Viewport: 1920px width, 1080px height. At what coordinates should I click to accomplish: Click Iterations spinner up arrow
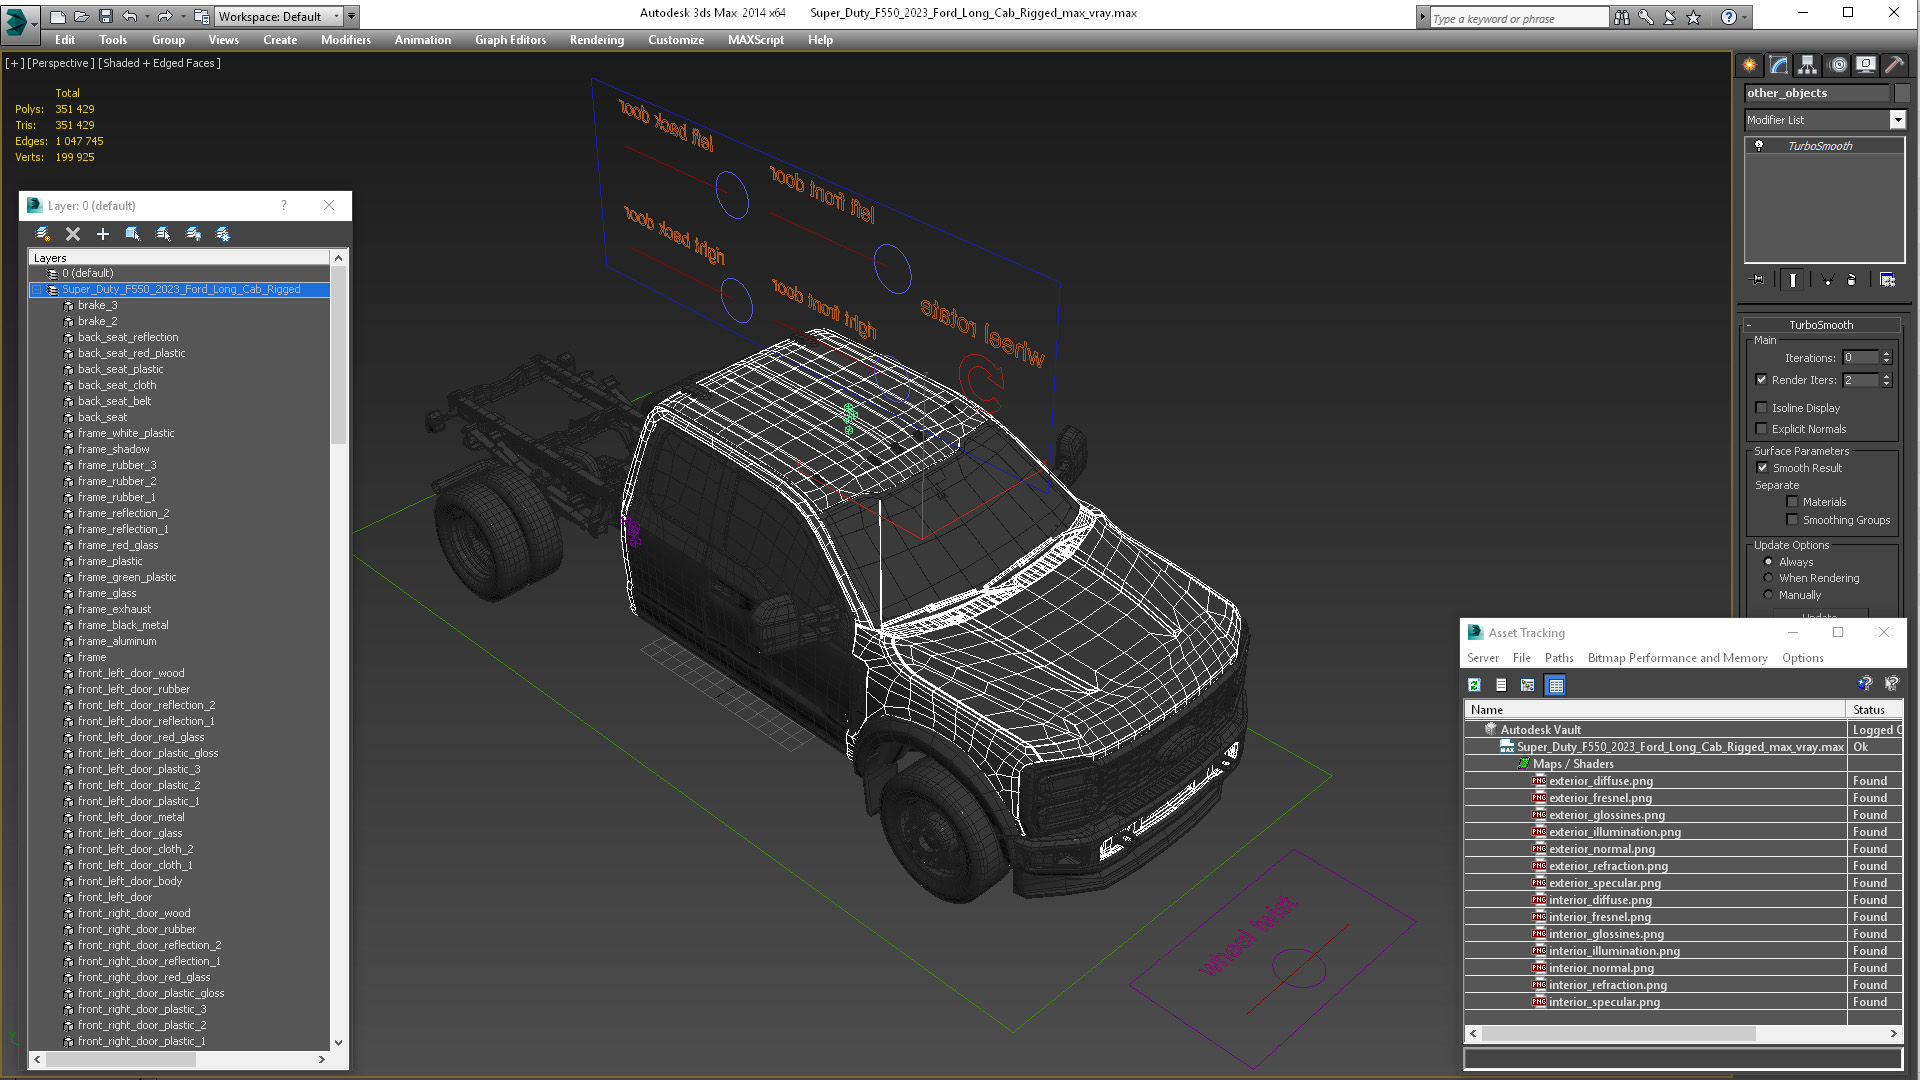click(x=1886, y=354)
